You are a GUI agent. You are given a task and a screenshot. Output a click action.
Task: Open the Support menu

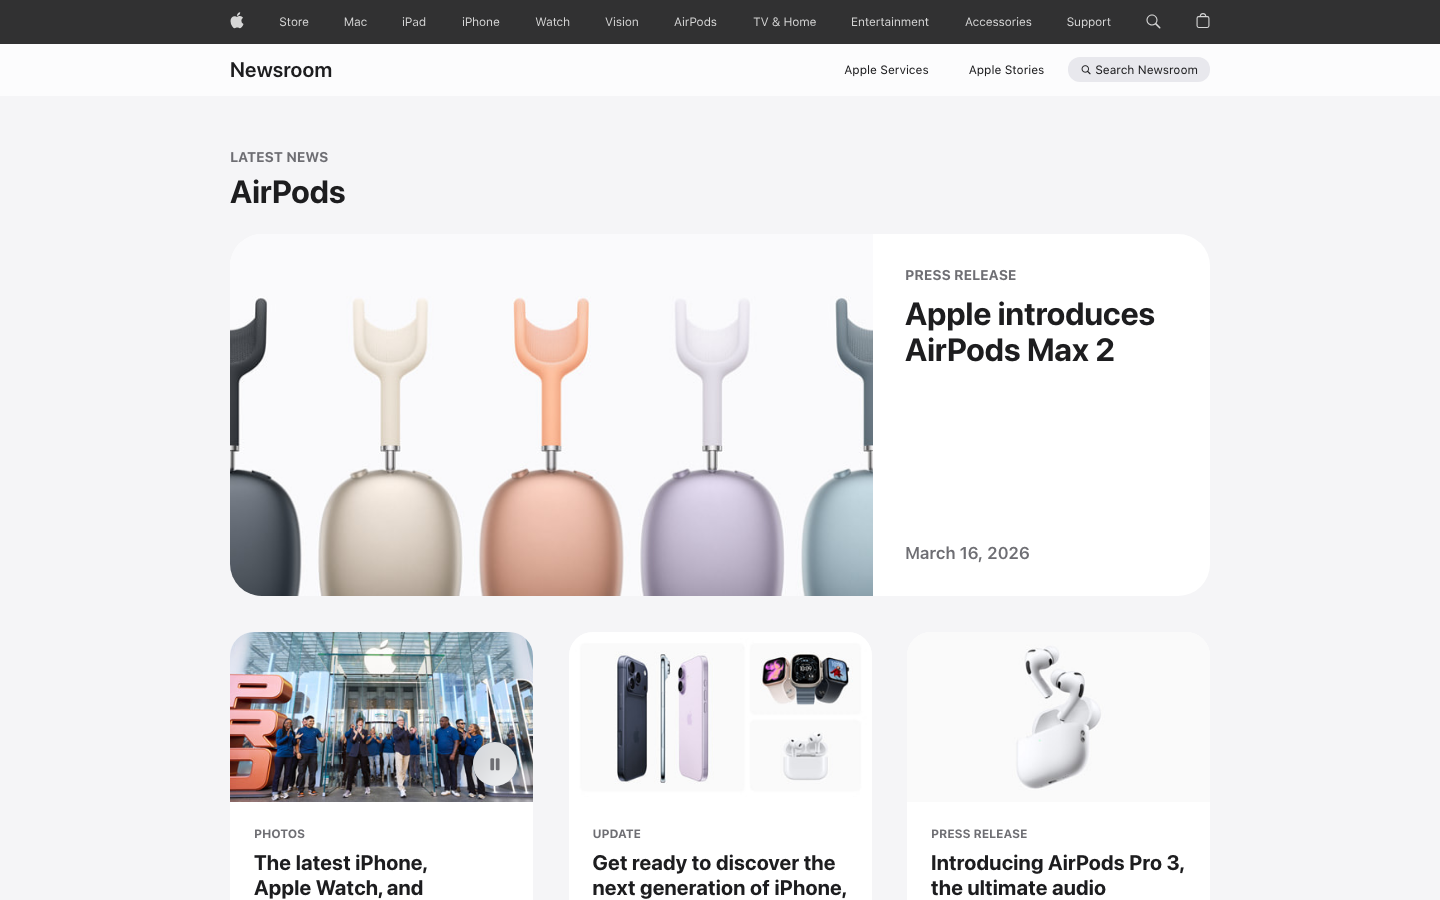(1088, 22)
